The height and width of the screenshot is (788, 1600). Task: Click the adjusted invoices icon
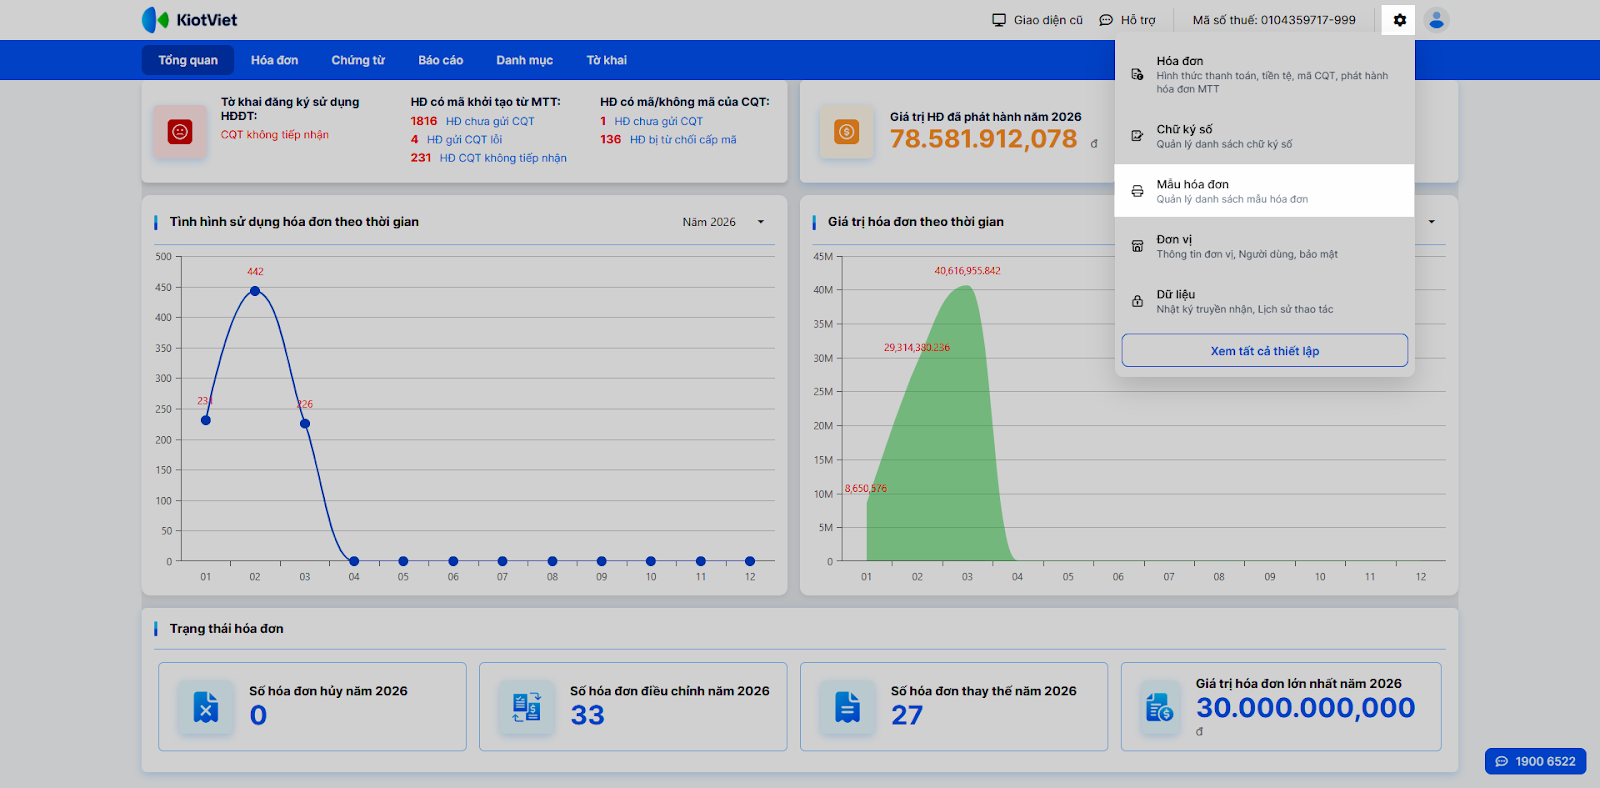[x=526, y=707]
